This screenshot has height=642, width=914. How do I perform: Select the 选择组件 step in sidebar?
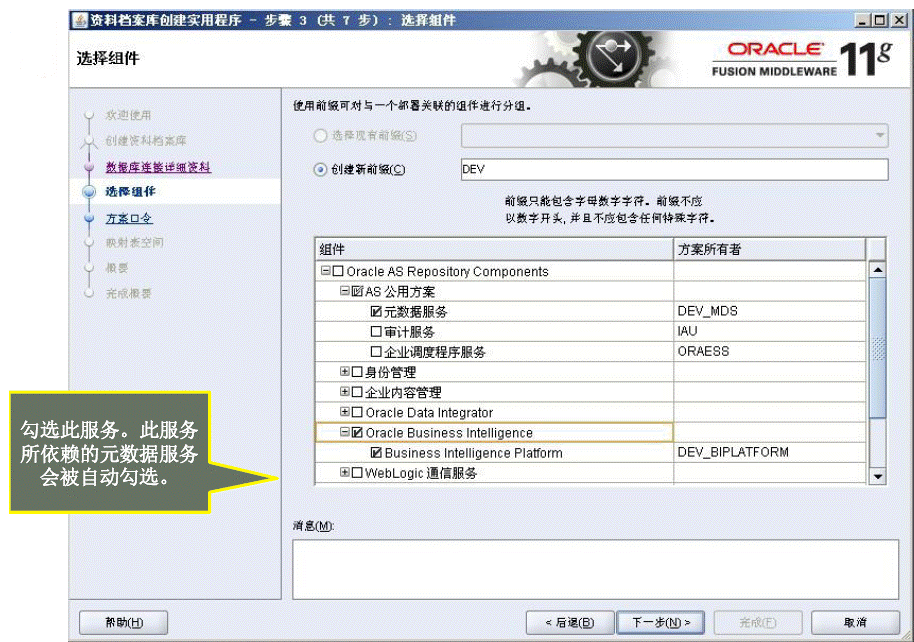[x=131, y=191]
